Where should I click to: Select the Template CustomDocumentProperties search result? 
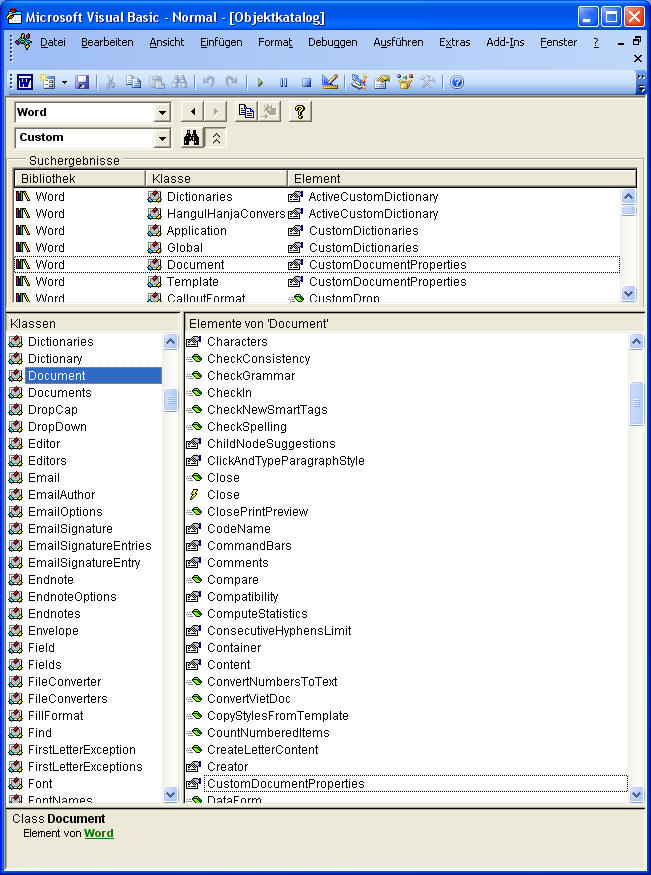coord(317,282)
